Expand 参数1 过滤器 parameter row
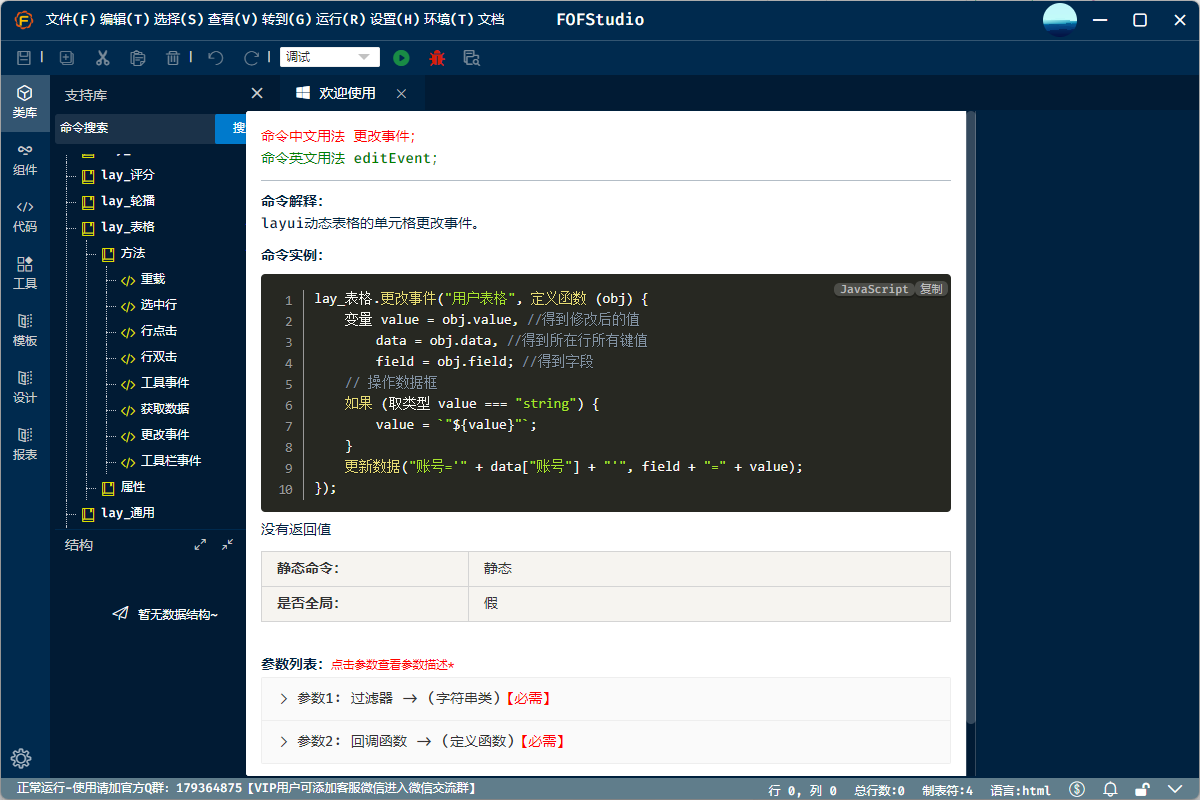 [606, 699]
